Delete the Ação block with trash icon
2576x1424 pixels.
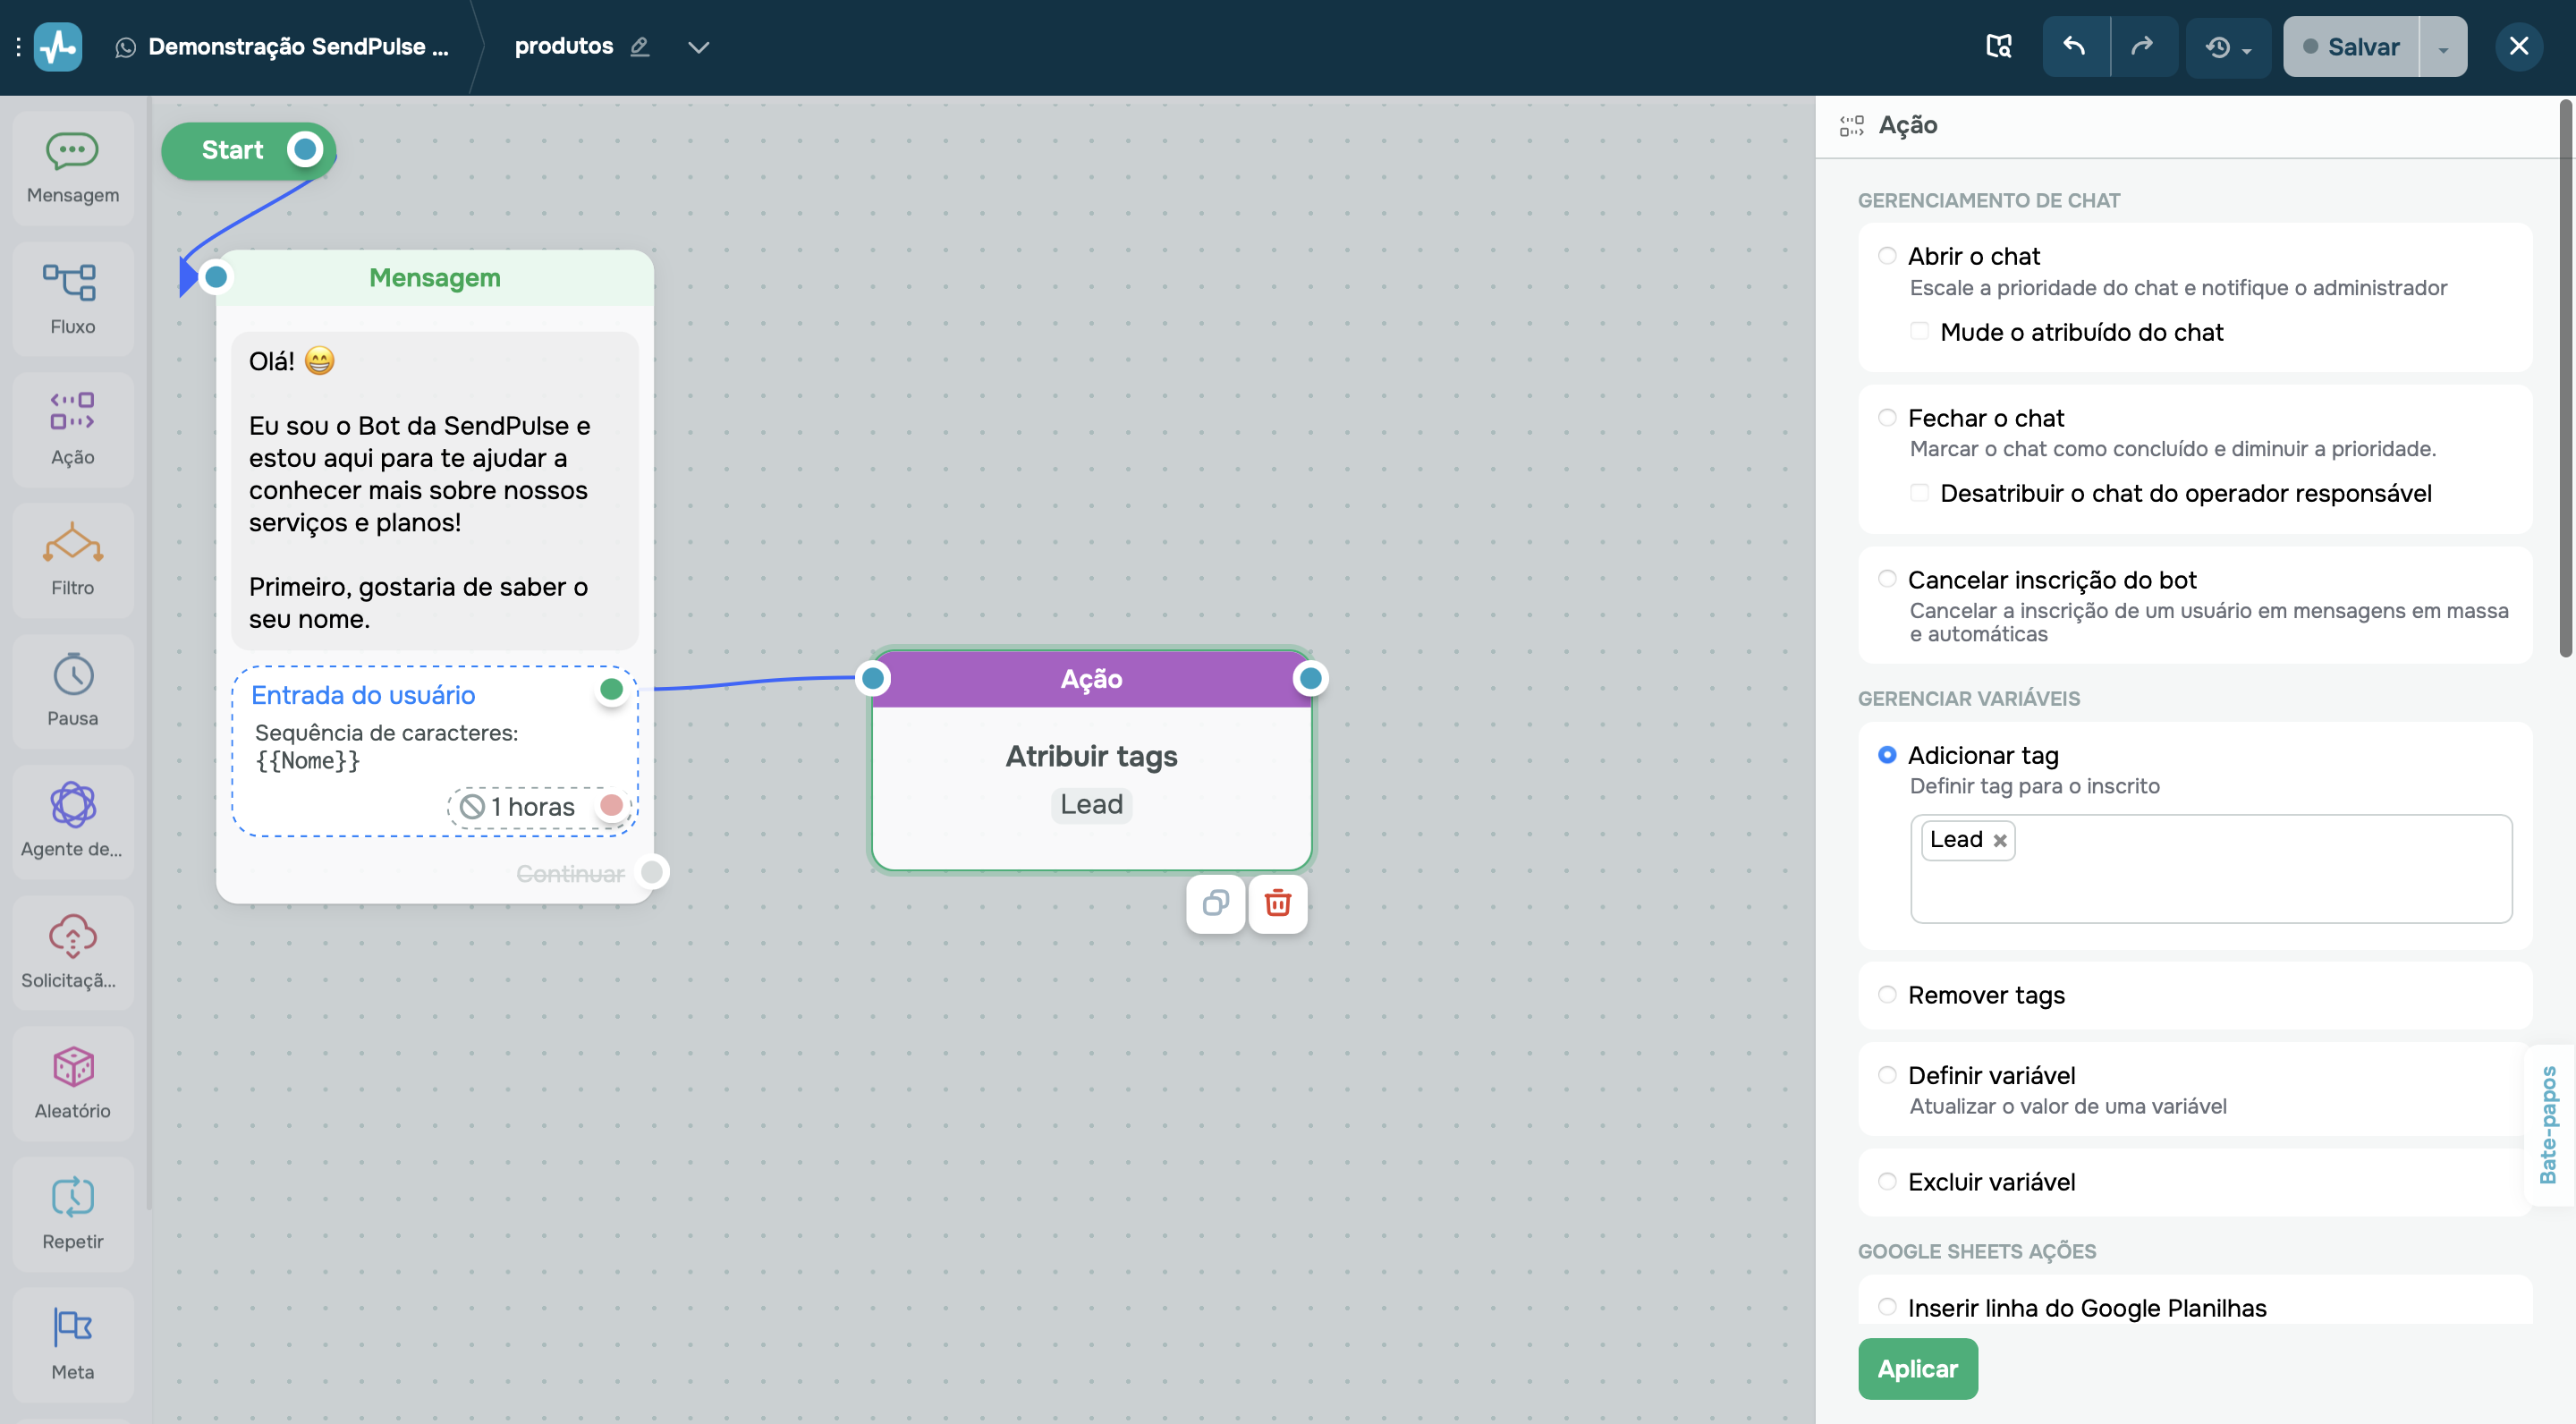pyautogui.click(x=1278, y=903)
